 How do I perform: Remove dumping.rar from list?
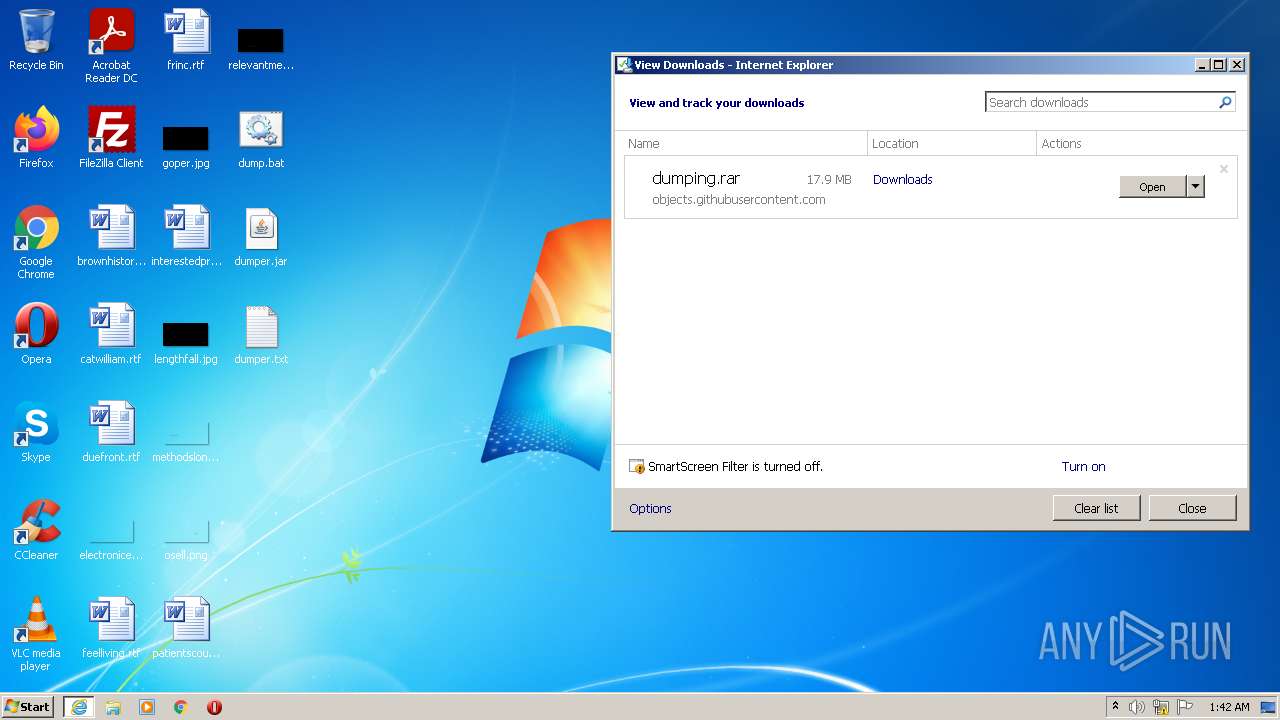coord(1223,169)
